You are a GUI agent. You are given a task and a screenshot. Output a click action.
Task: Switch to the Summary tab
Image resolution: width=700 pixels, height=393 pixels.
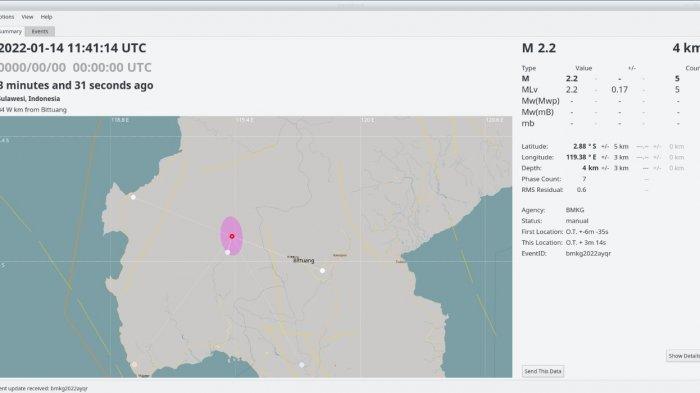10,31
